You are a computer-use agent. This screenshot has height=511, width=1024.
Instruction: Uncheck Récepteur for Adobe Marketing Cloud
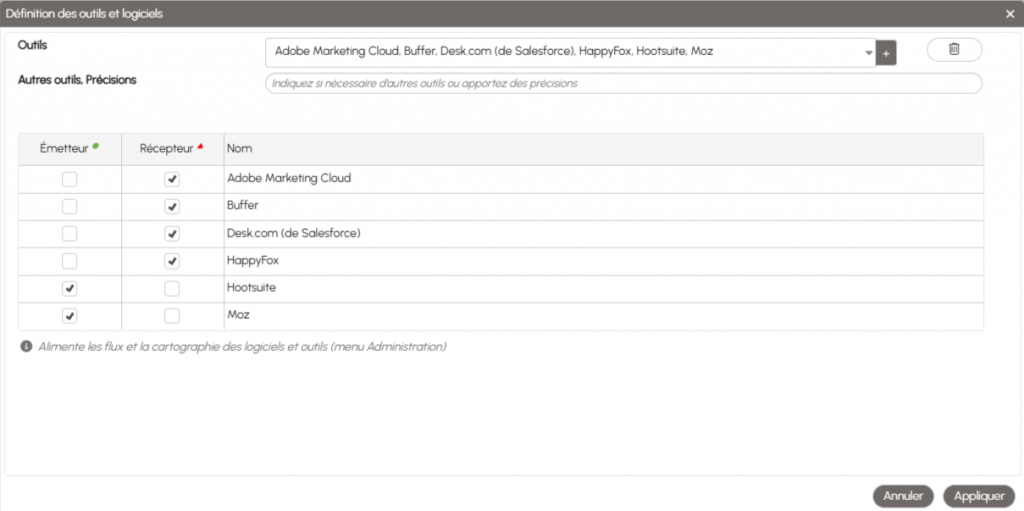(x=172, y=179)
